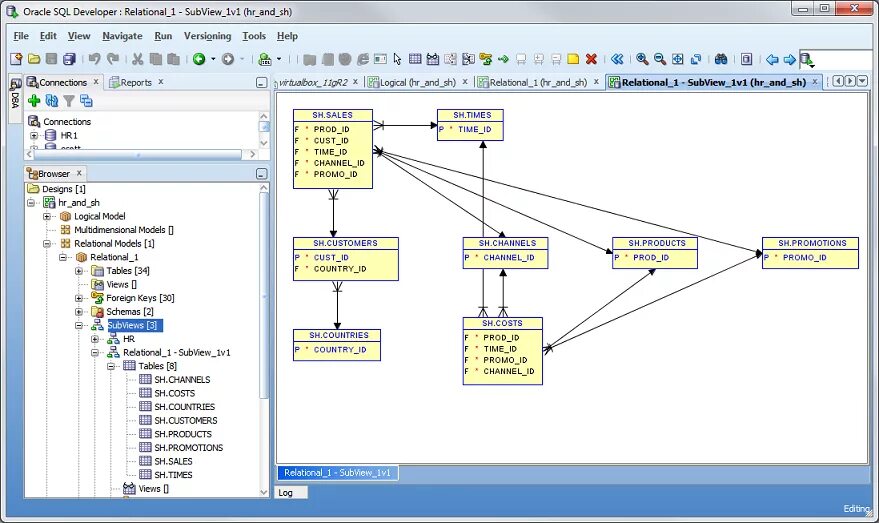Click the green Back navigation icon

point(199,59)
